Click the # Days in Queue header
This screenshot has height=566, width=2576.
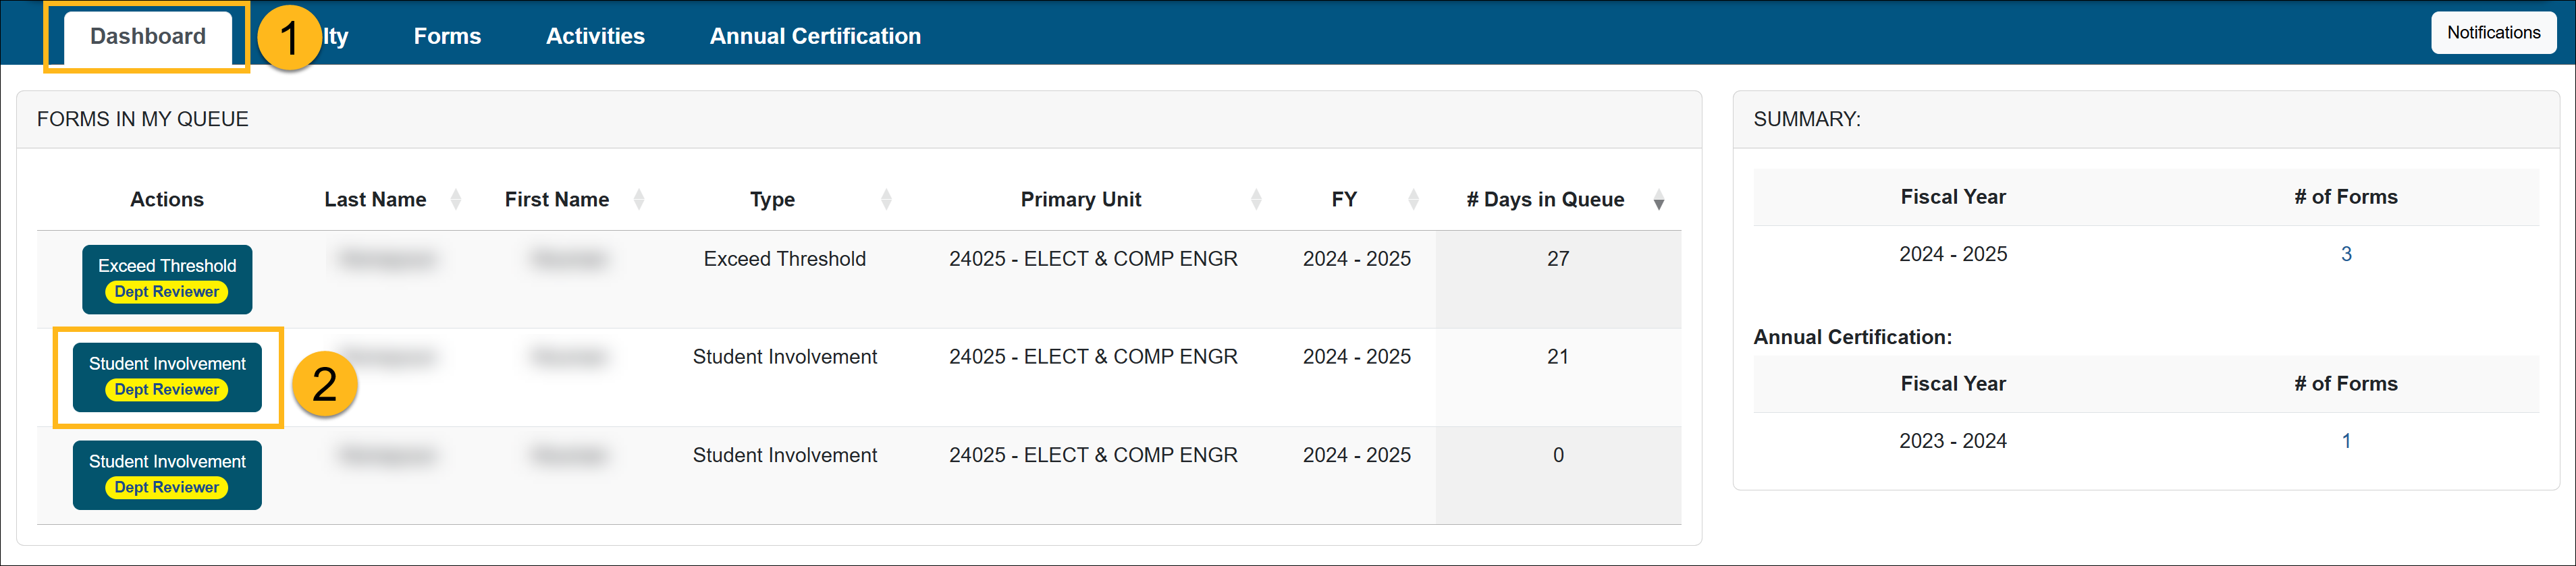pyautogui.click(x=1545, y=200)
